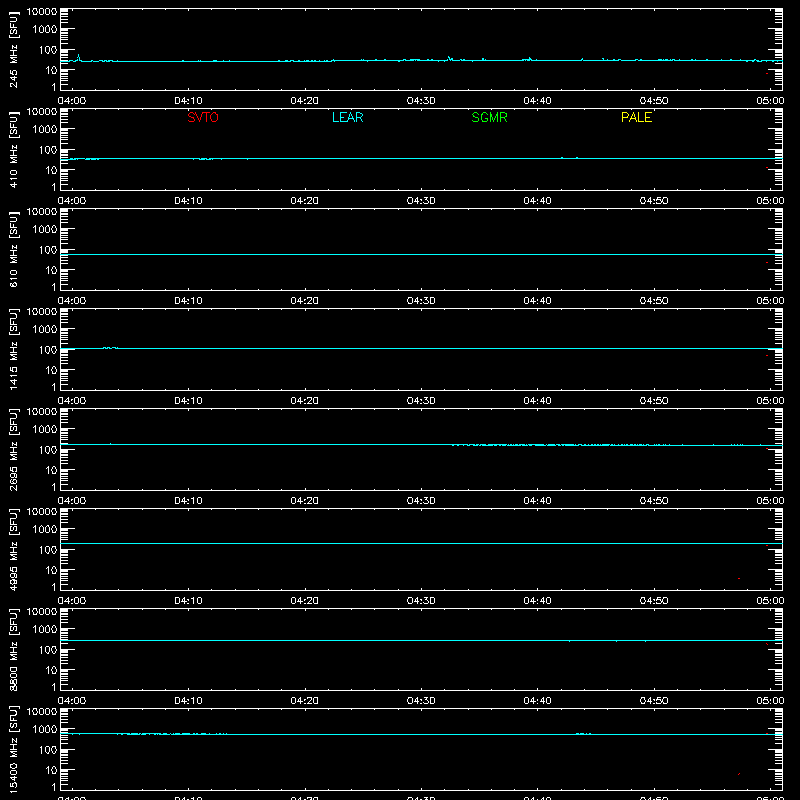Select the 8800 MHz [SFU] axis title

click(x=13, y=650)
